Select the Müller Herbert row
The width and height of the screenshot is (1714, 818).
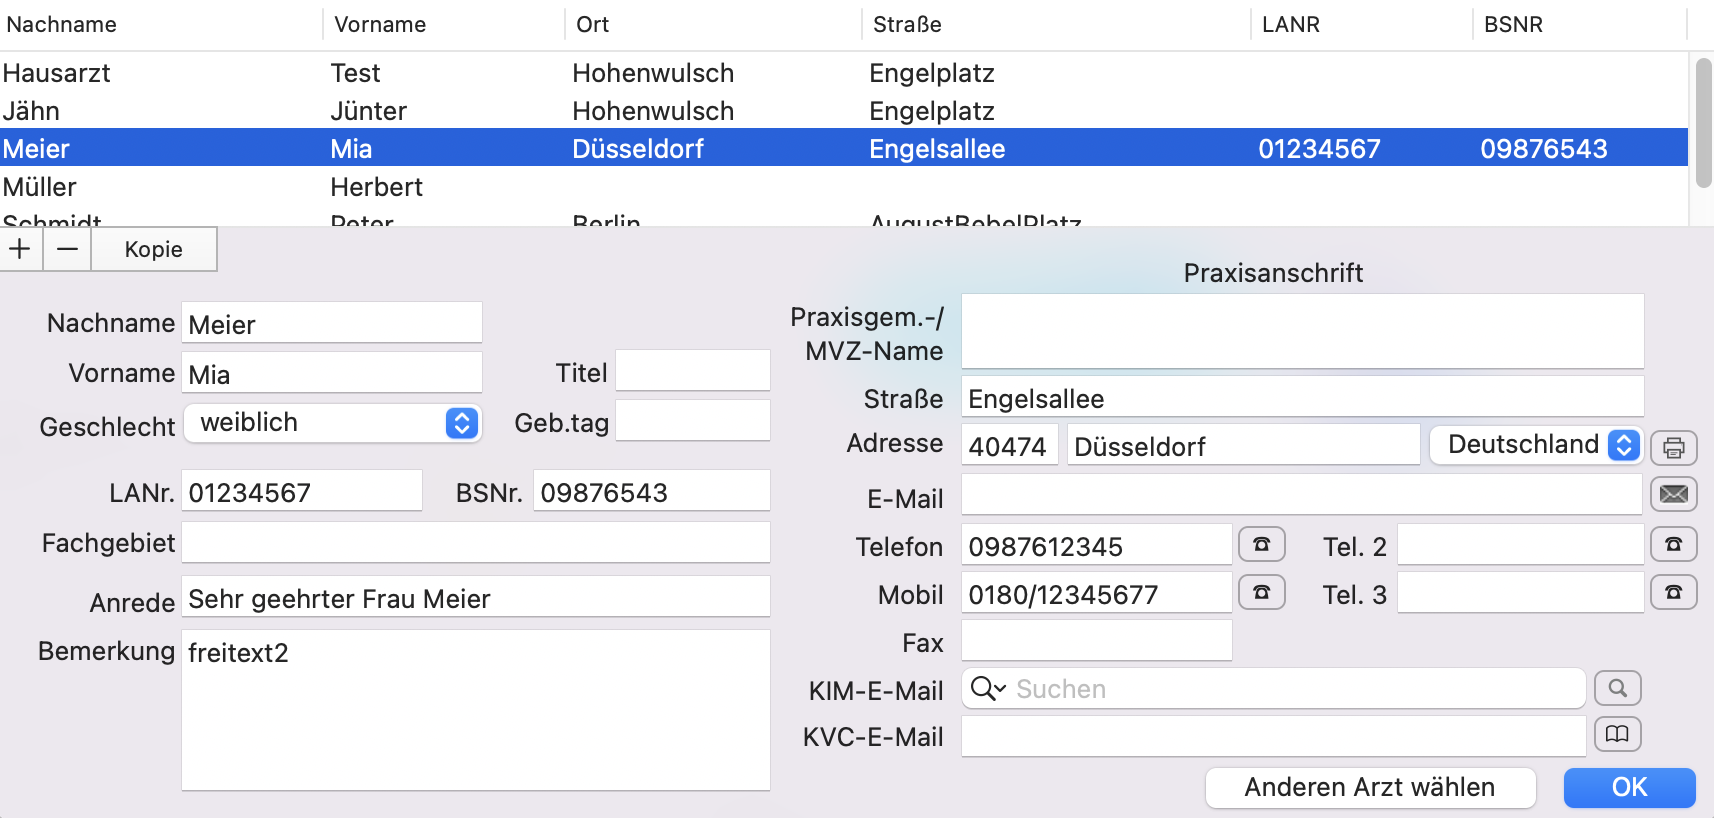(x=844, y=187)
